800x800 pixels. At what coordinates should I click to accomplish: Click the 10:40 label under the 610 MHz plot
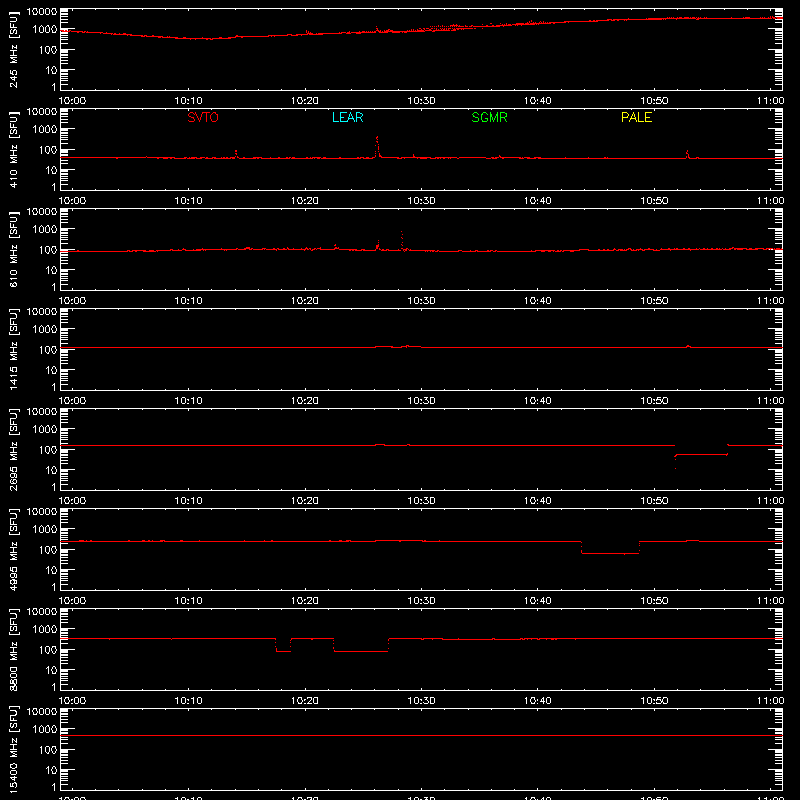[538, 301]
